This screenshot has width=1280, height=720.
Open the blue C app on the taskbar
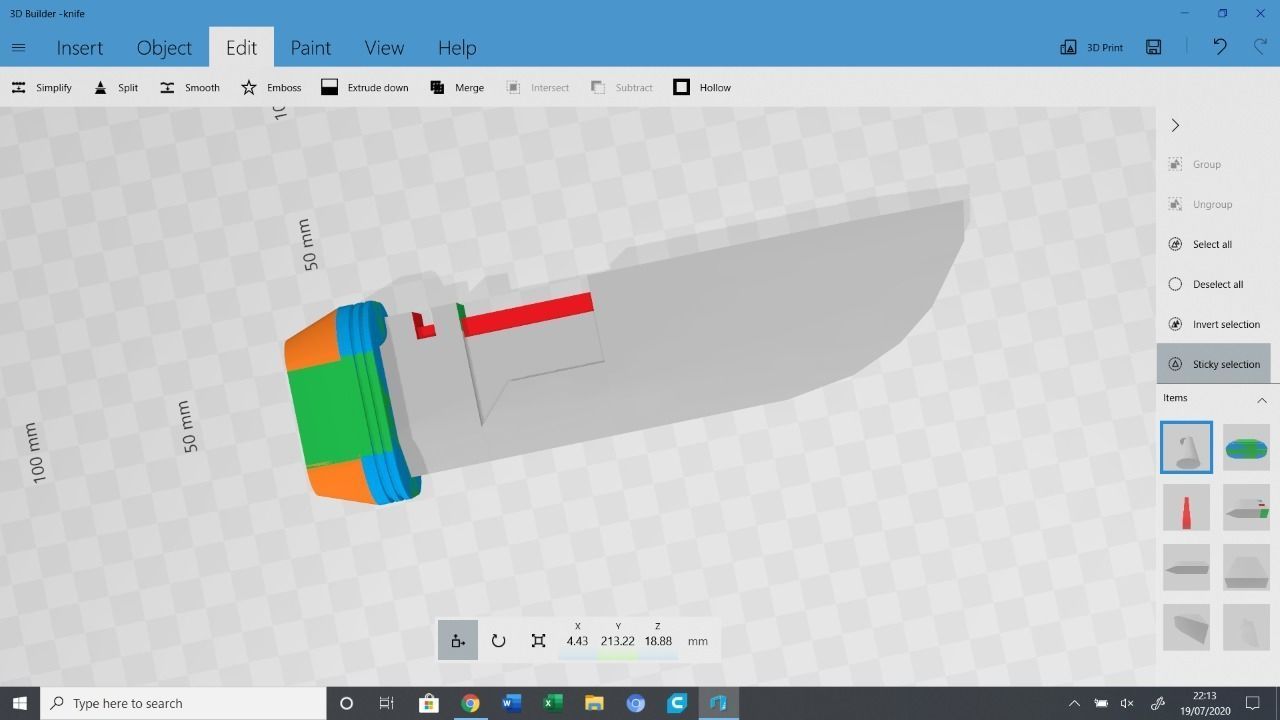point(677,703)
